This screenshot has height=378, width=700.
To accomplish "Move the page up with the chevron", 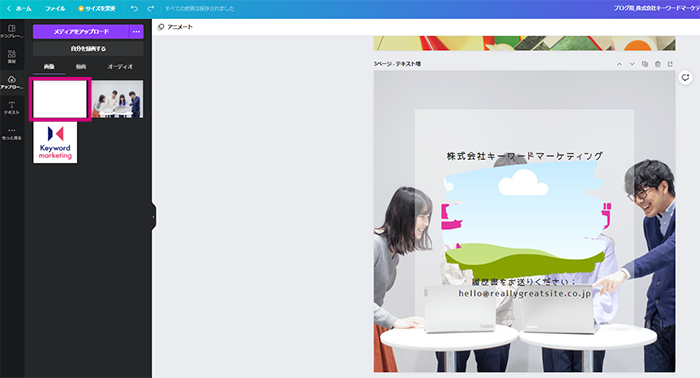I will 619,64.
